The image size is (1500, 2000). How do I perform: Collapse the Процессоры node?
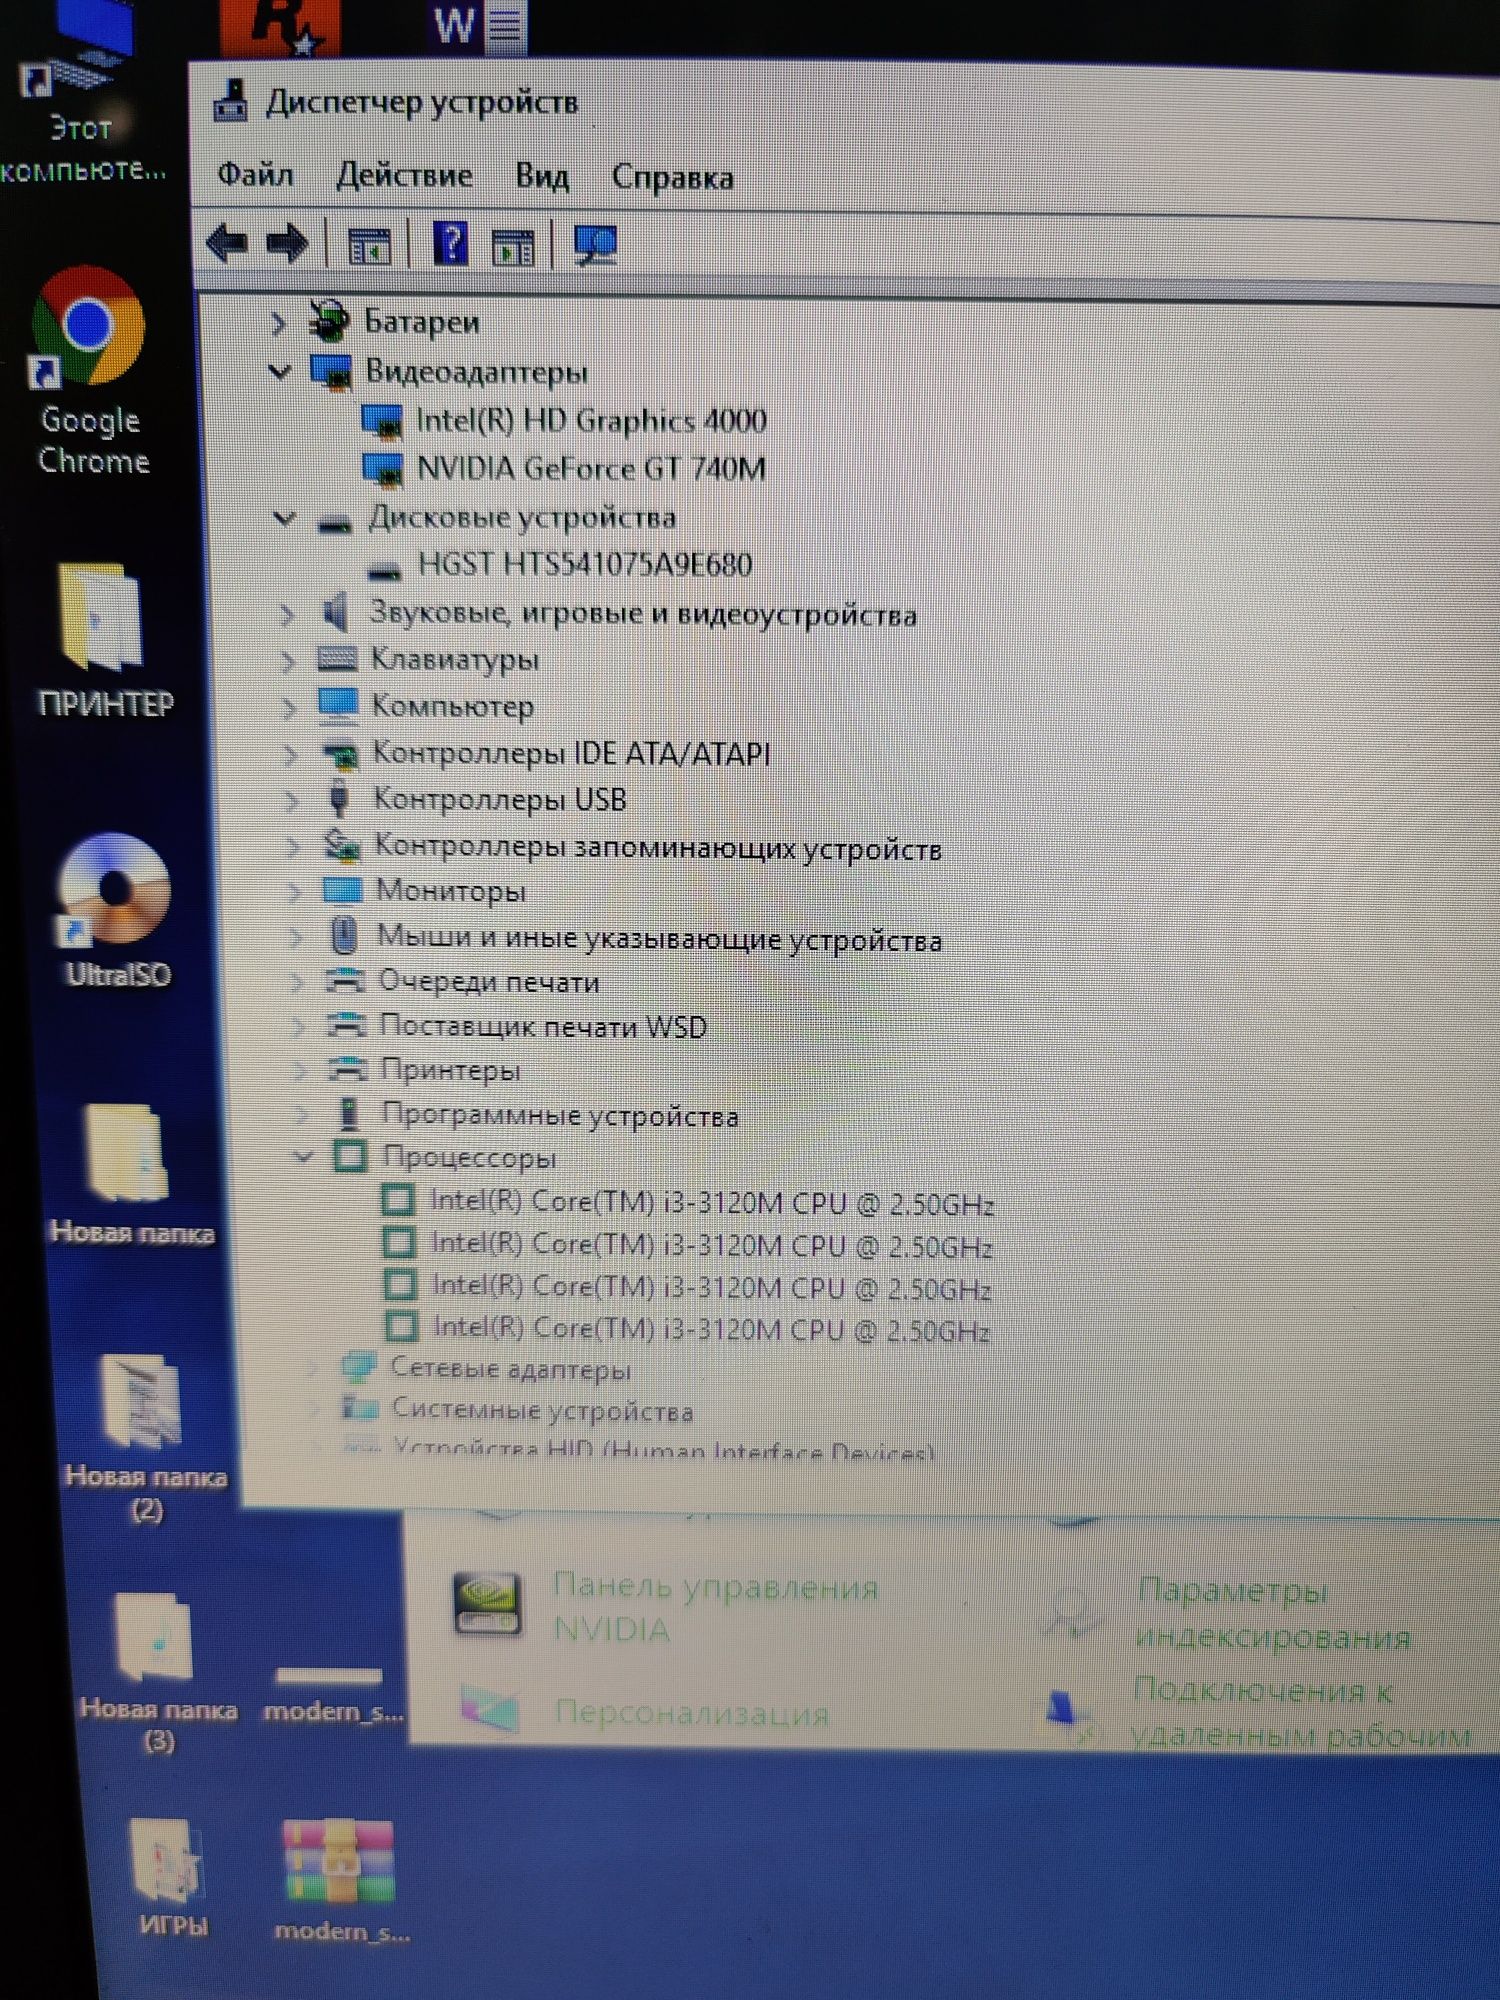click(303, 1157)
